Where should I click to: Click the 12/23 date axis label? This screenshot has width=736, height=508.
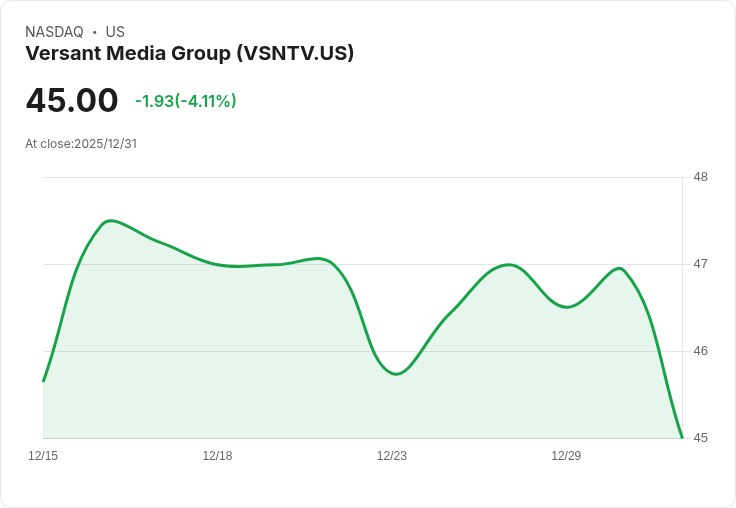392,456
